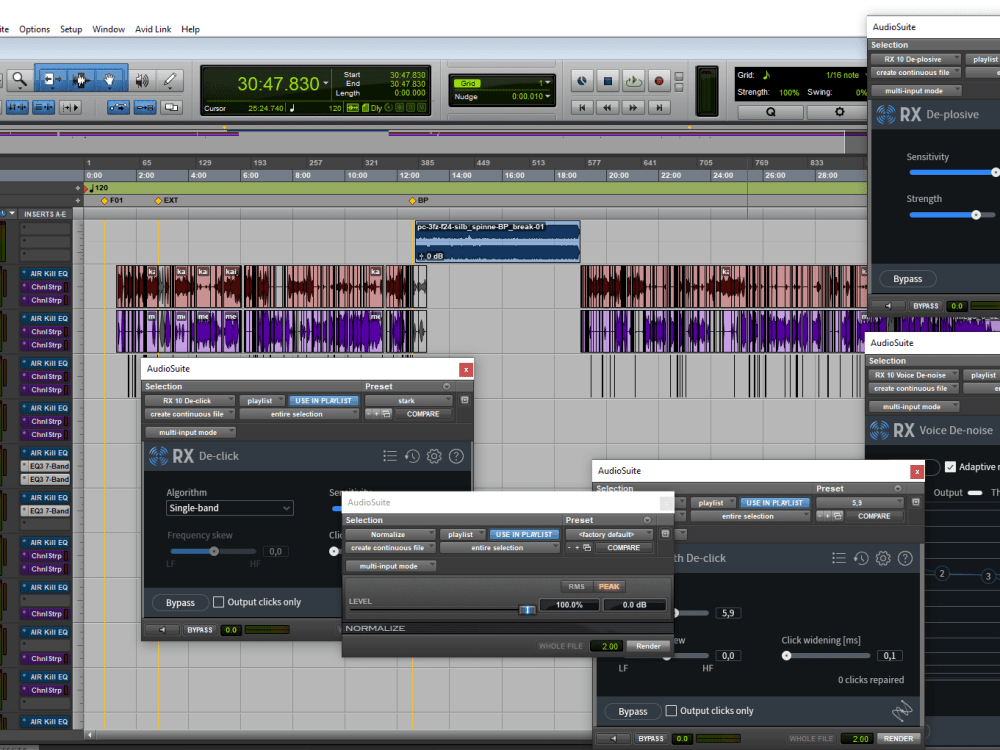Open the Options menu
The width and height of the screenshot is (1000, 750).
34,29
